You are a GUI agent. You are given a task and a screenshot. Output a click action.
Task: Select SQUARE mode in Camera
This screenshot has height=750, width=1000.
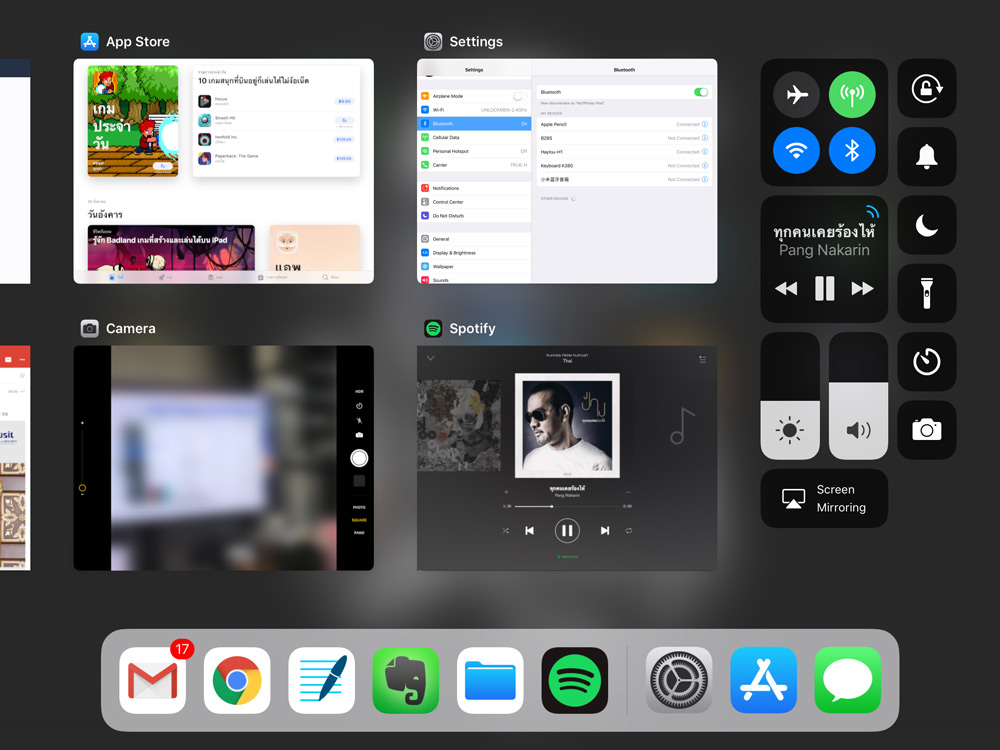click(x=359, y=520)
